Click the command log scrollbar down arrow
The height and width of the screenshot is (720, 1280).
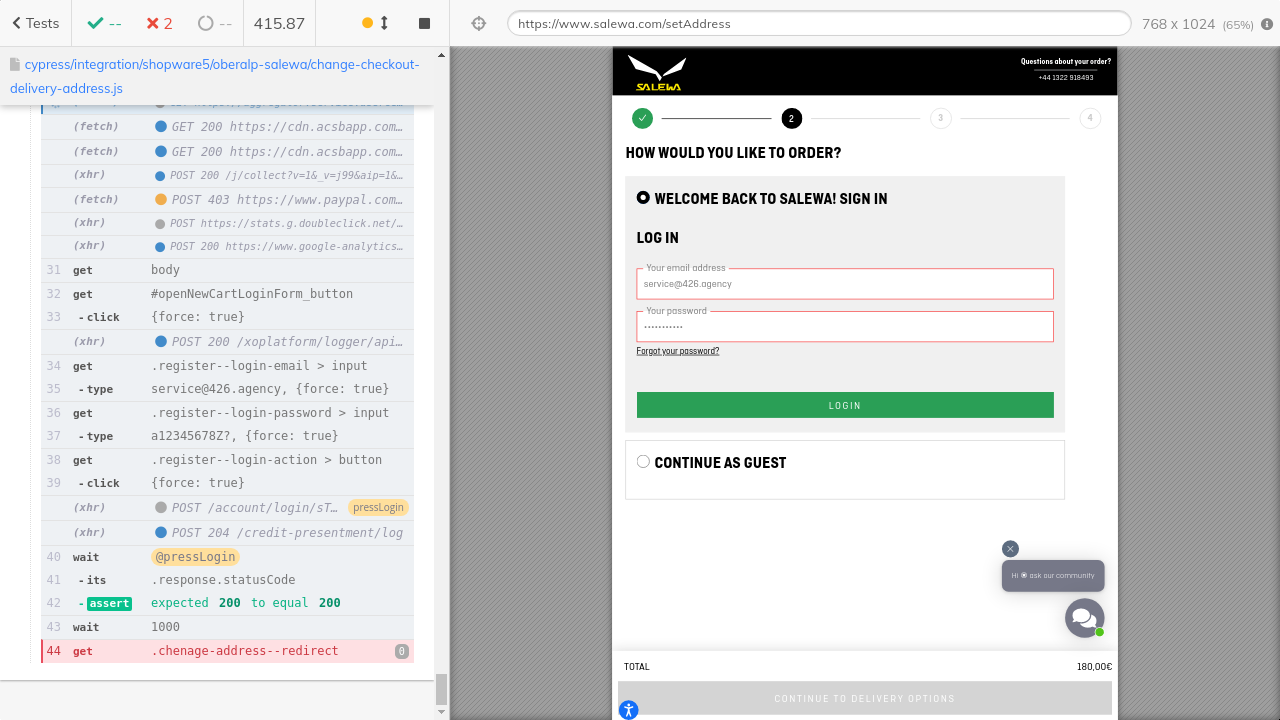pos(442,712)
